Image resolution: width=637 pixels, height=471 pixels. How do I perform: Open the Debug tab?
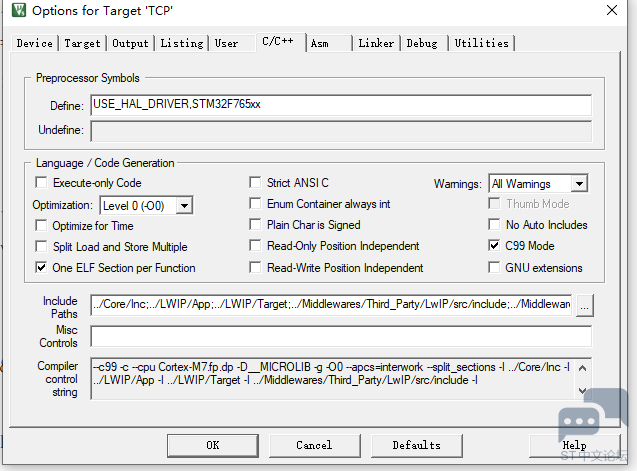click(x=421, y=43)
